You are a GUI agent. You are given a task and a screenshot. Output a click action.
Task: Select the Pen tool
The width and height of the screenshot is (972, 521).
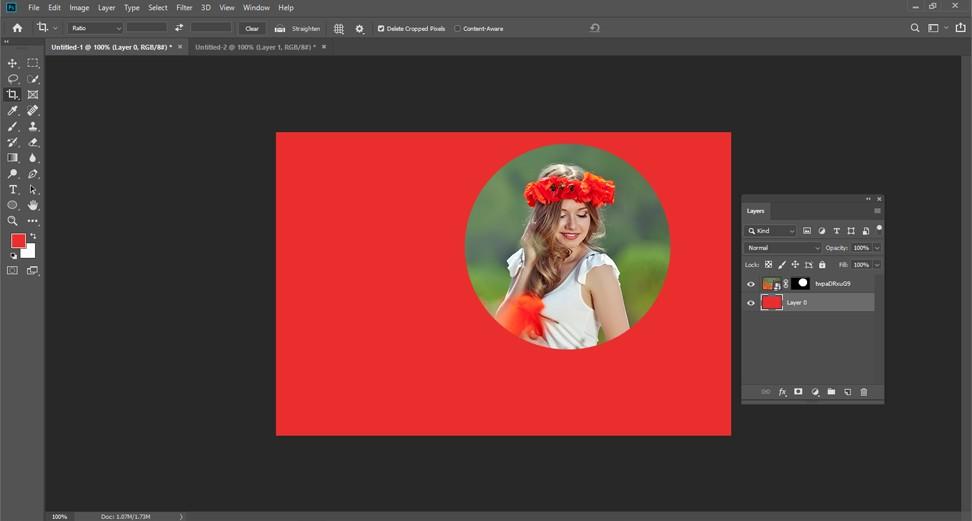[33, 174]
